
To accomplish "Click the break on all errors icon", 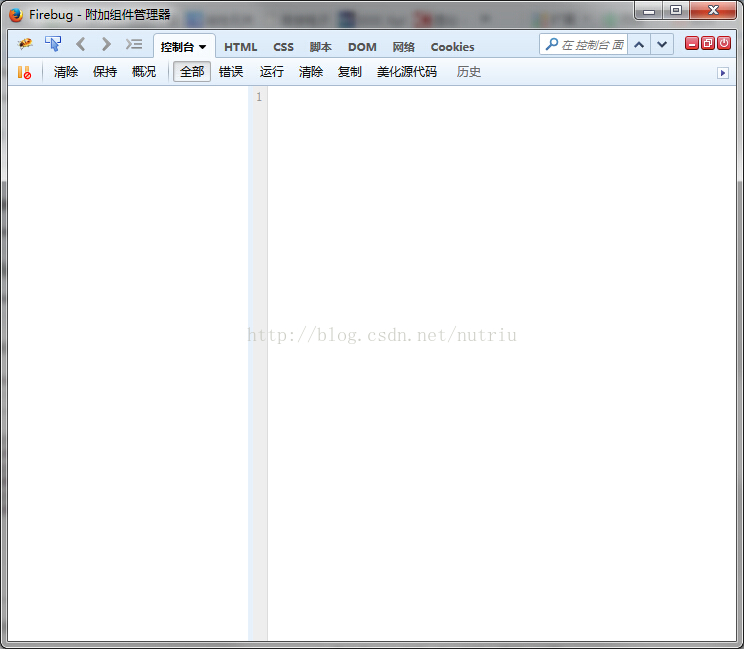I will pyautogui.click(x=24, y=73).
